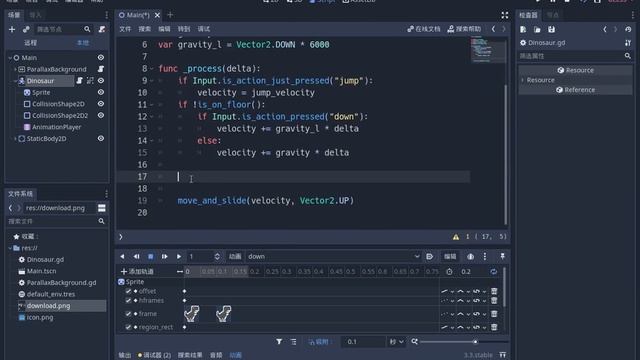Open 编辑 menu in script editor
The width and height of the screenshot is (640, 360).
164,29
